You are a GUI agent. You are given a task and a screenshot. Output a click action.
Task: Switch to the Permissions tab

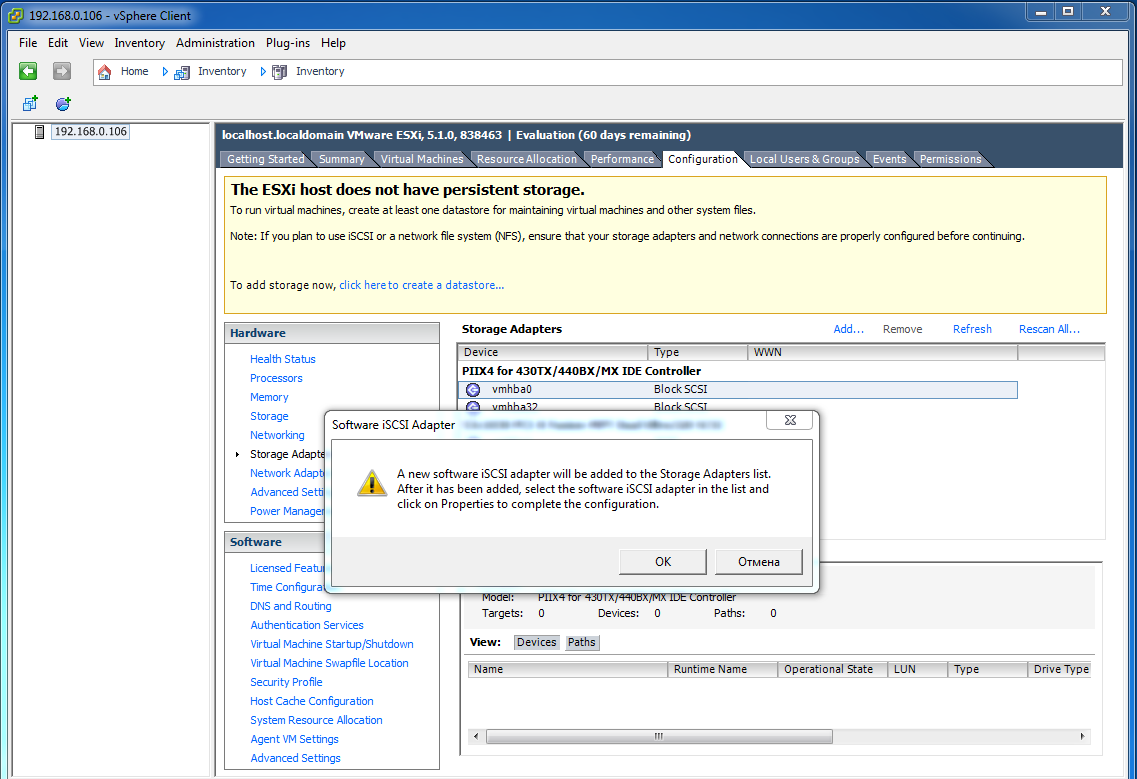pyautogui.click(x=950, y=159)
